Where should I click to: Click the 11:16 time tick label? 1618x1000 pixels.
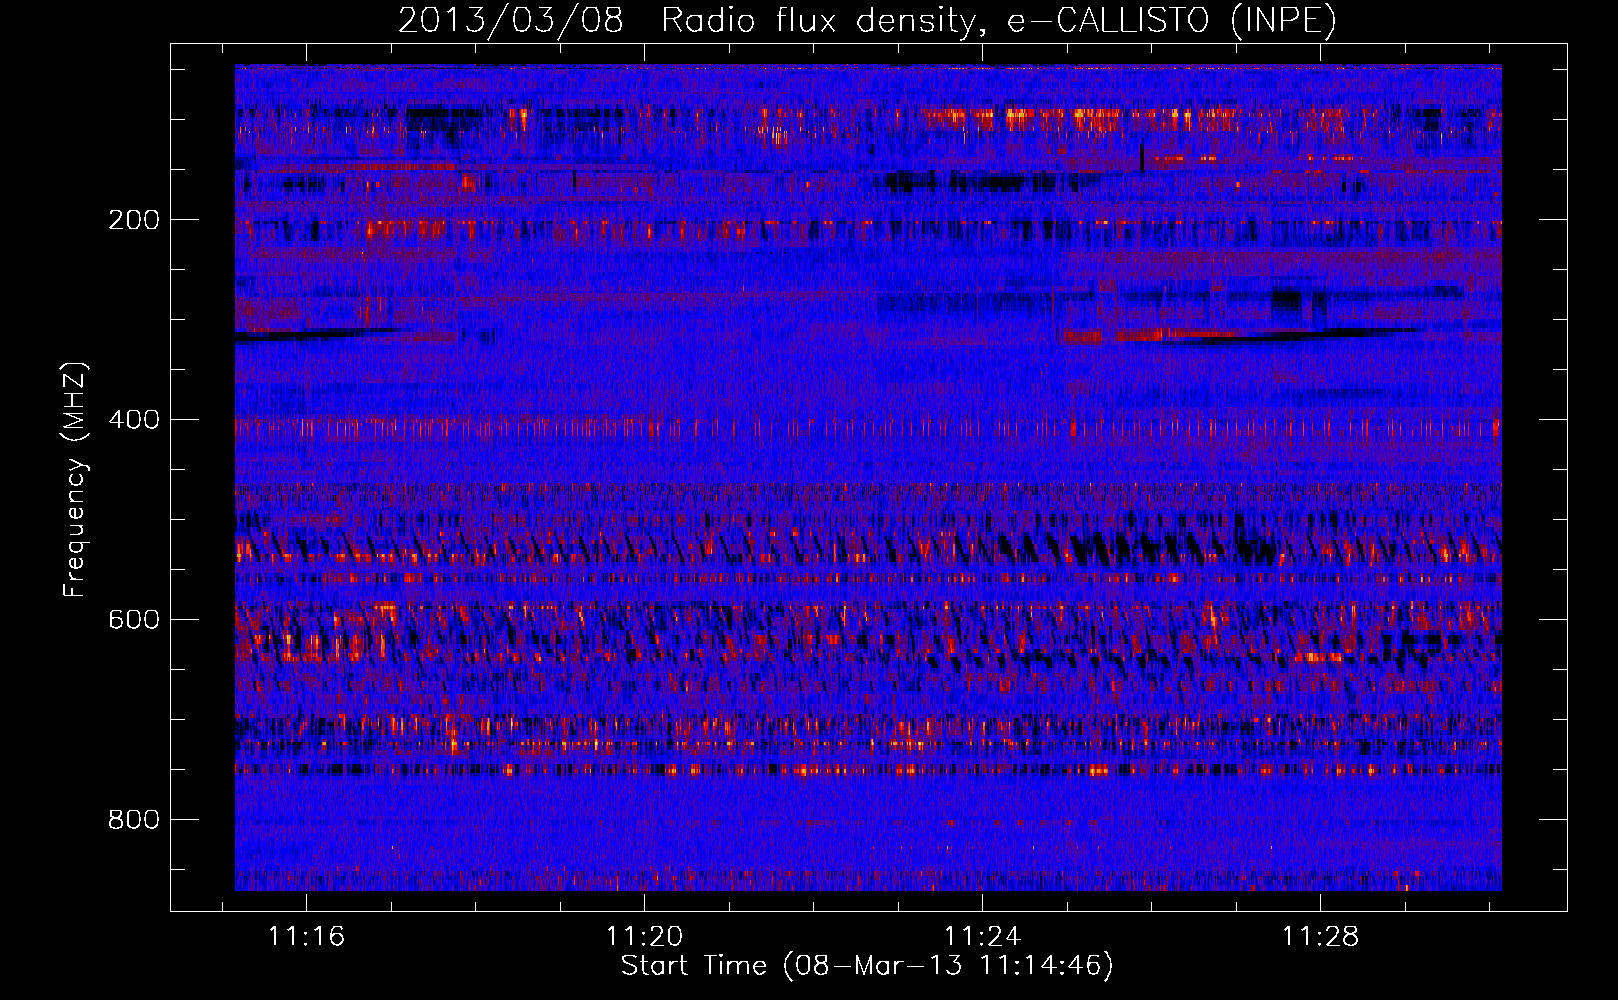(306, 936)
